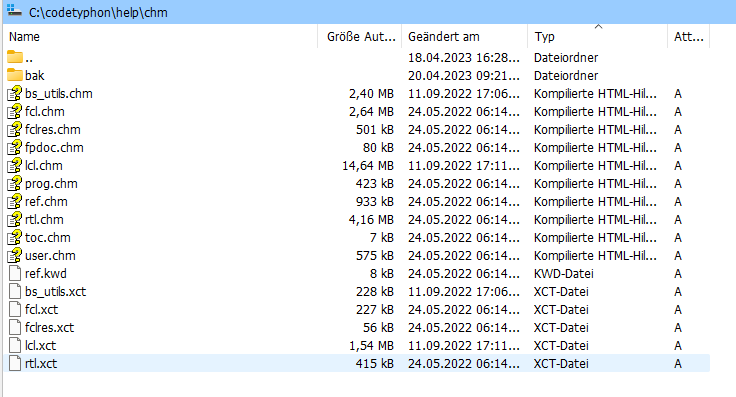Viewport: 736px width, 397px height.
Task: Sort by the Größe column header
Action: [x=360, y=37]
